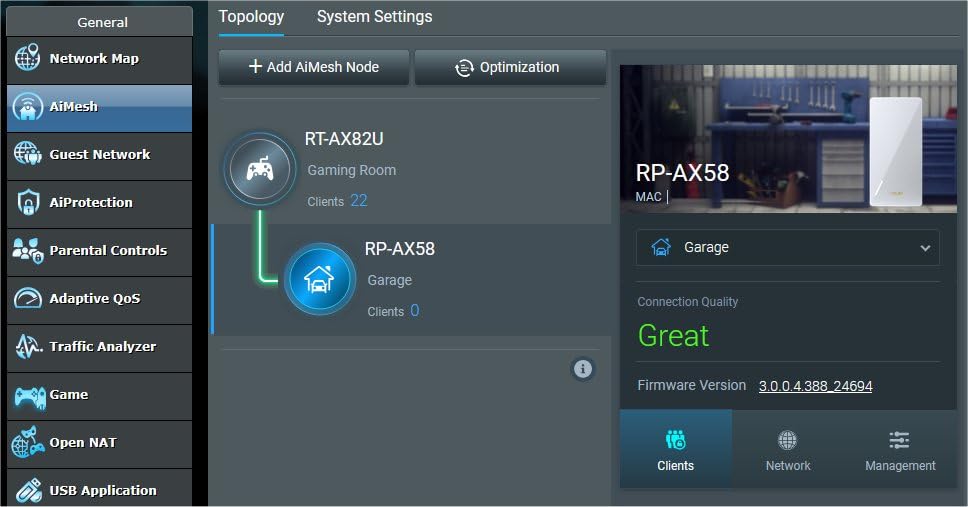This screenshot has width=968, height=507.
Task: Click the AiMesh house signal icon
Action: [27, 106]
